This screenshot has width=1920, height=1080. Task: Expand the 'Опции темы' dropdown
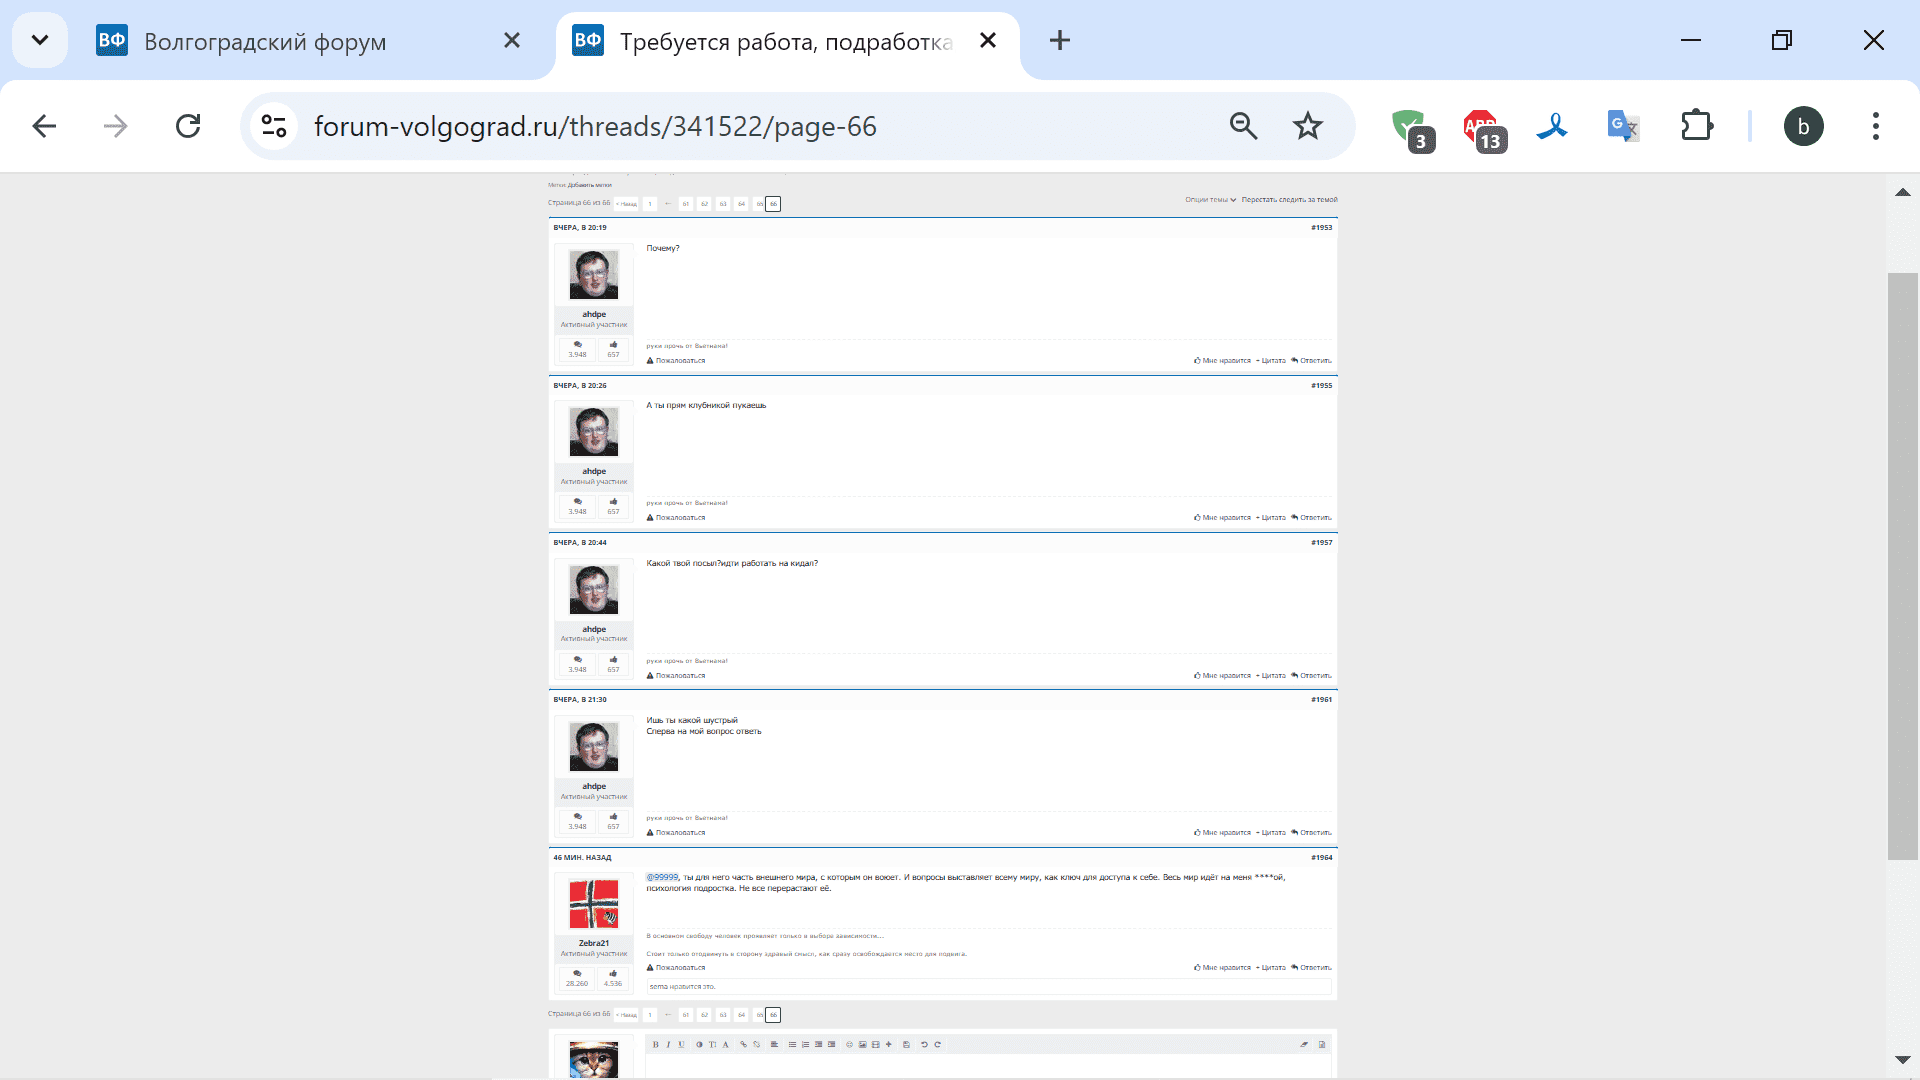pos(1210,200)
